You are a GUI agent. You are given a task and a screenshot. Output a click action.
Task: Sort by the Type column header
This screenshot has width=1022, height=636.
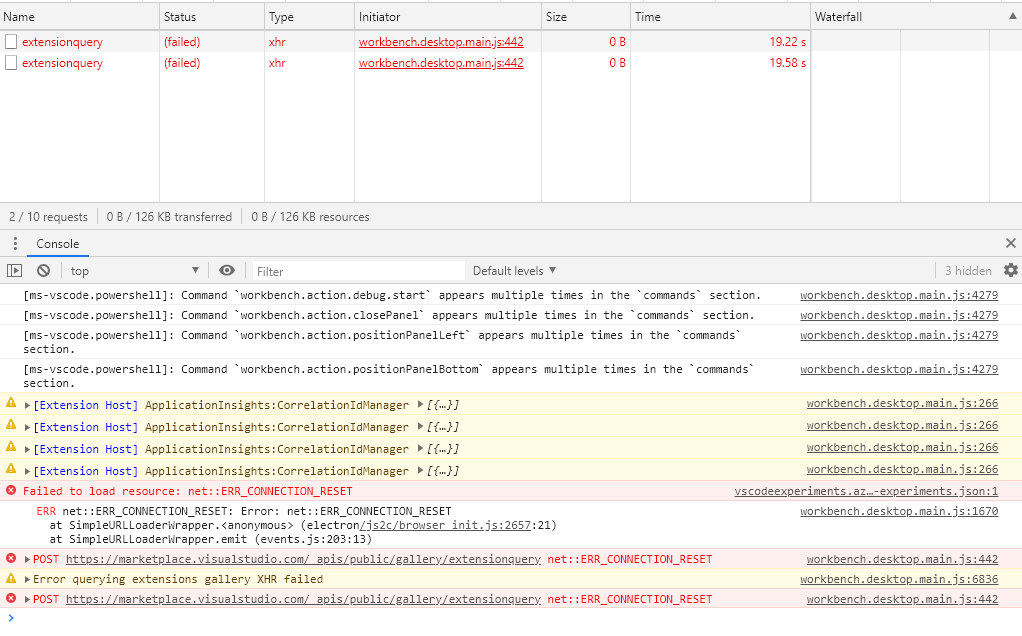(x=310, y=17)
